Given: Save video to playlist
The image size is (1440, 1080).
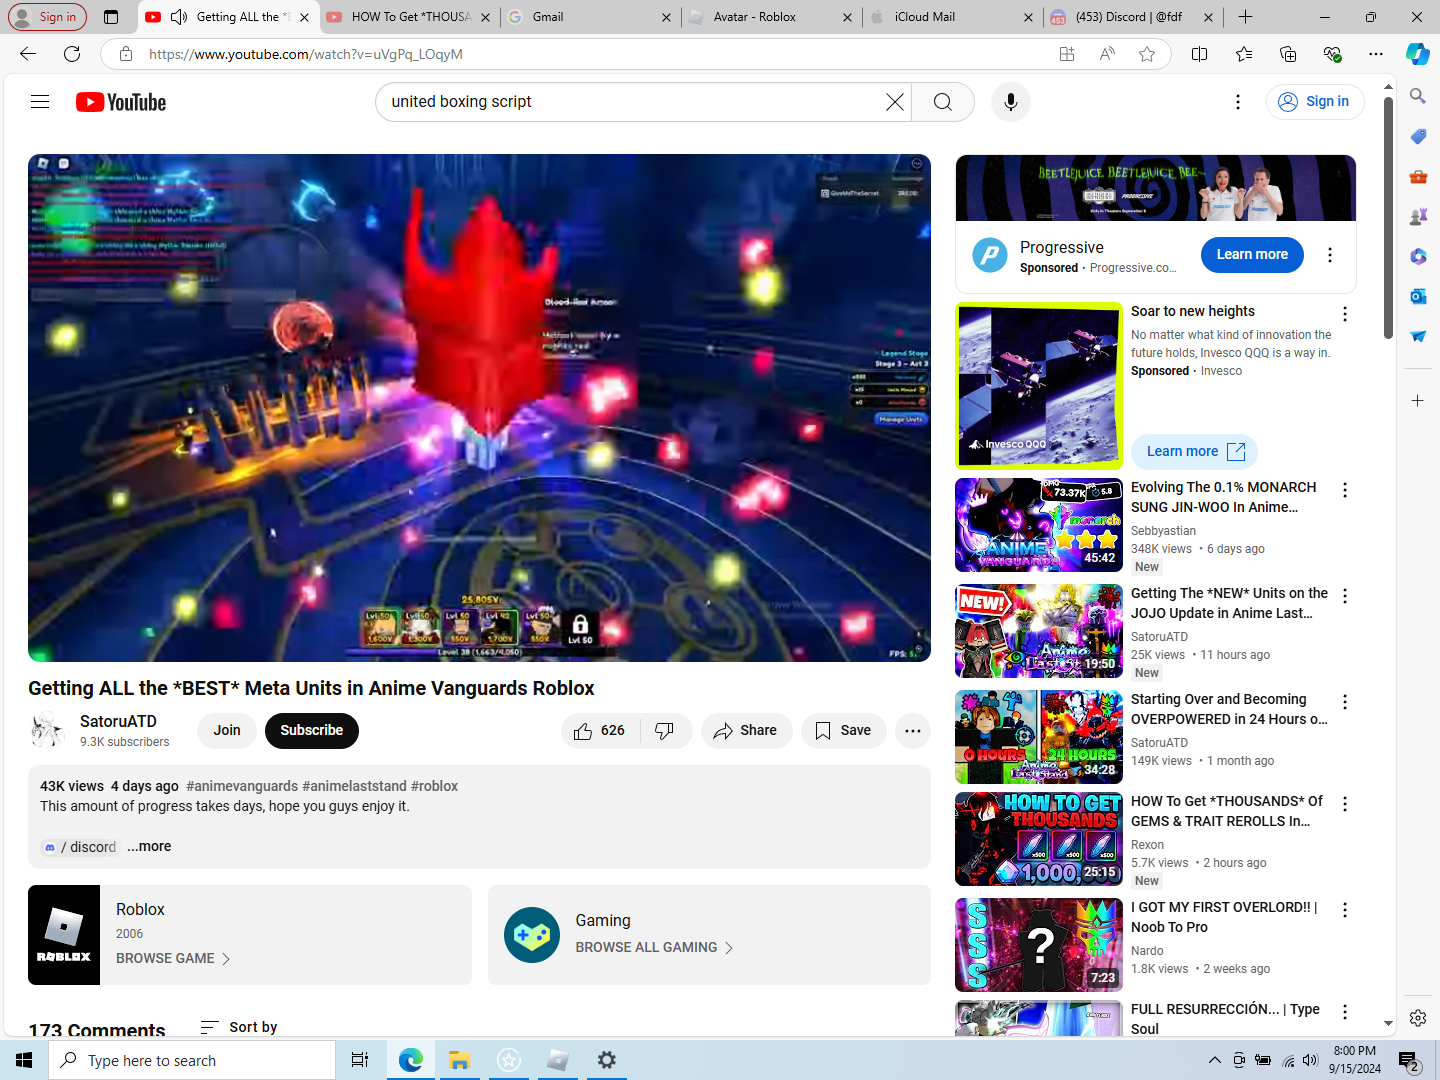Looking at the screenshot, I should pos(843,731).
